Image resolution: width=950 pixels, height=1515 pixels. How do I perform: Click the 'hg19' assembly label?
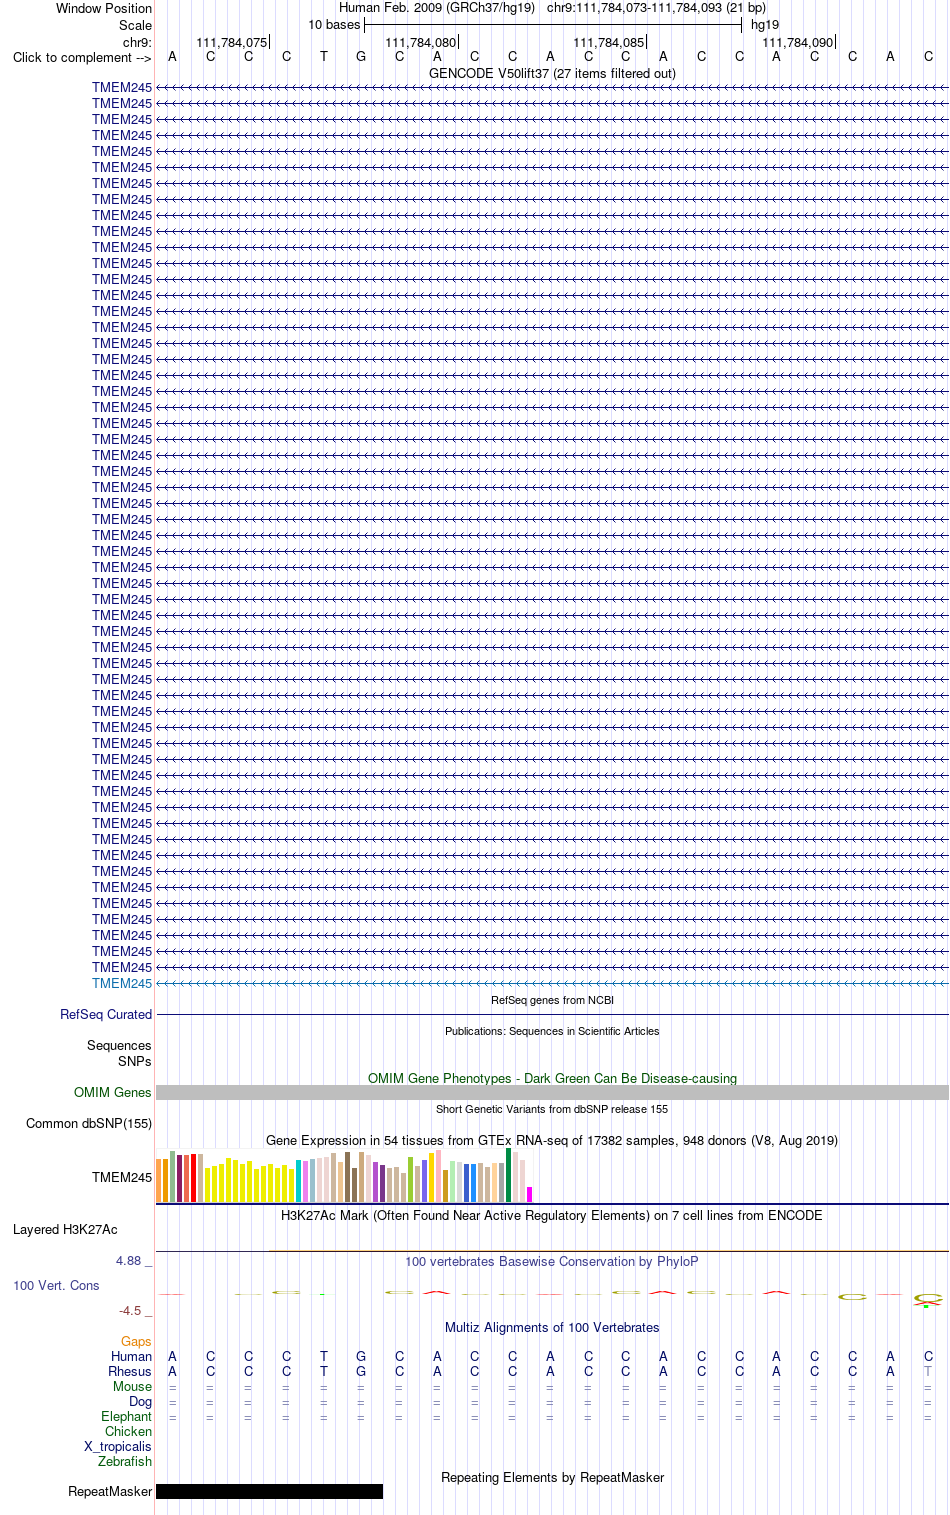765,24
